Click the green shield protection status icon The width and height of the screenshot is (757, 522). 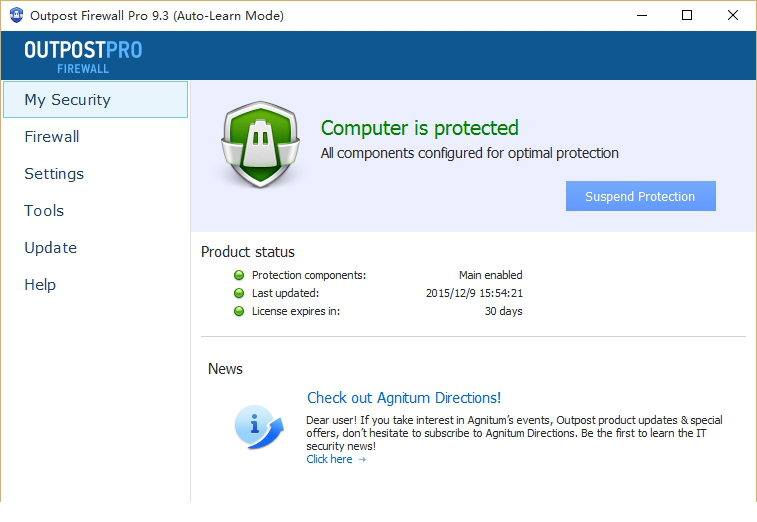click(260, 144)
